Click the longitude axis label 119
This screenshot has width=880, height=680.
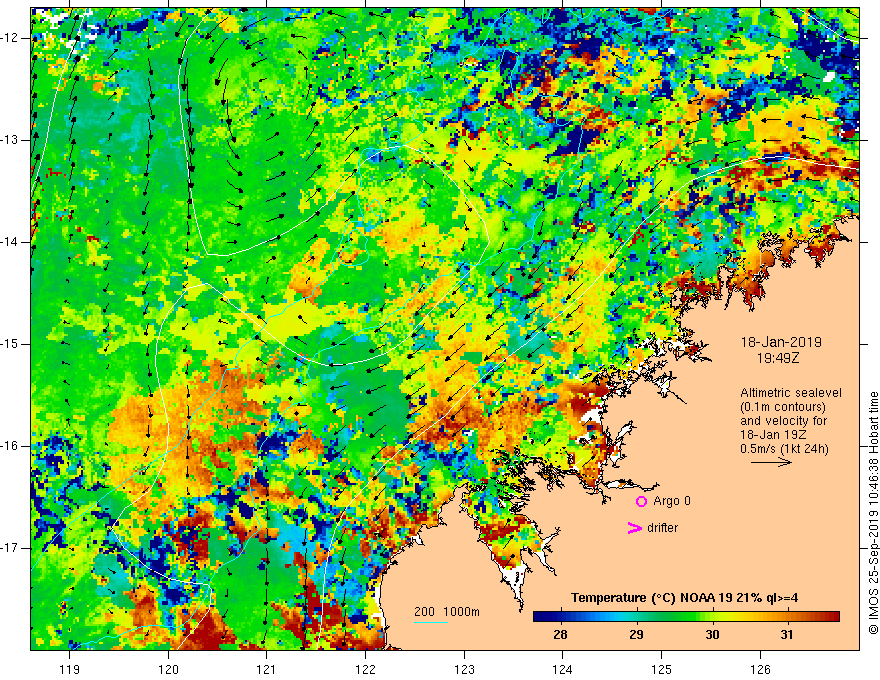click(70, 669)
